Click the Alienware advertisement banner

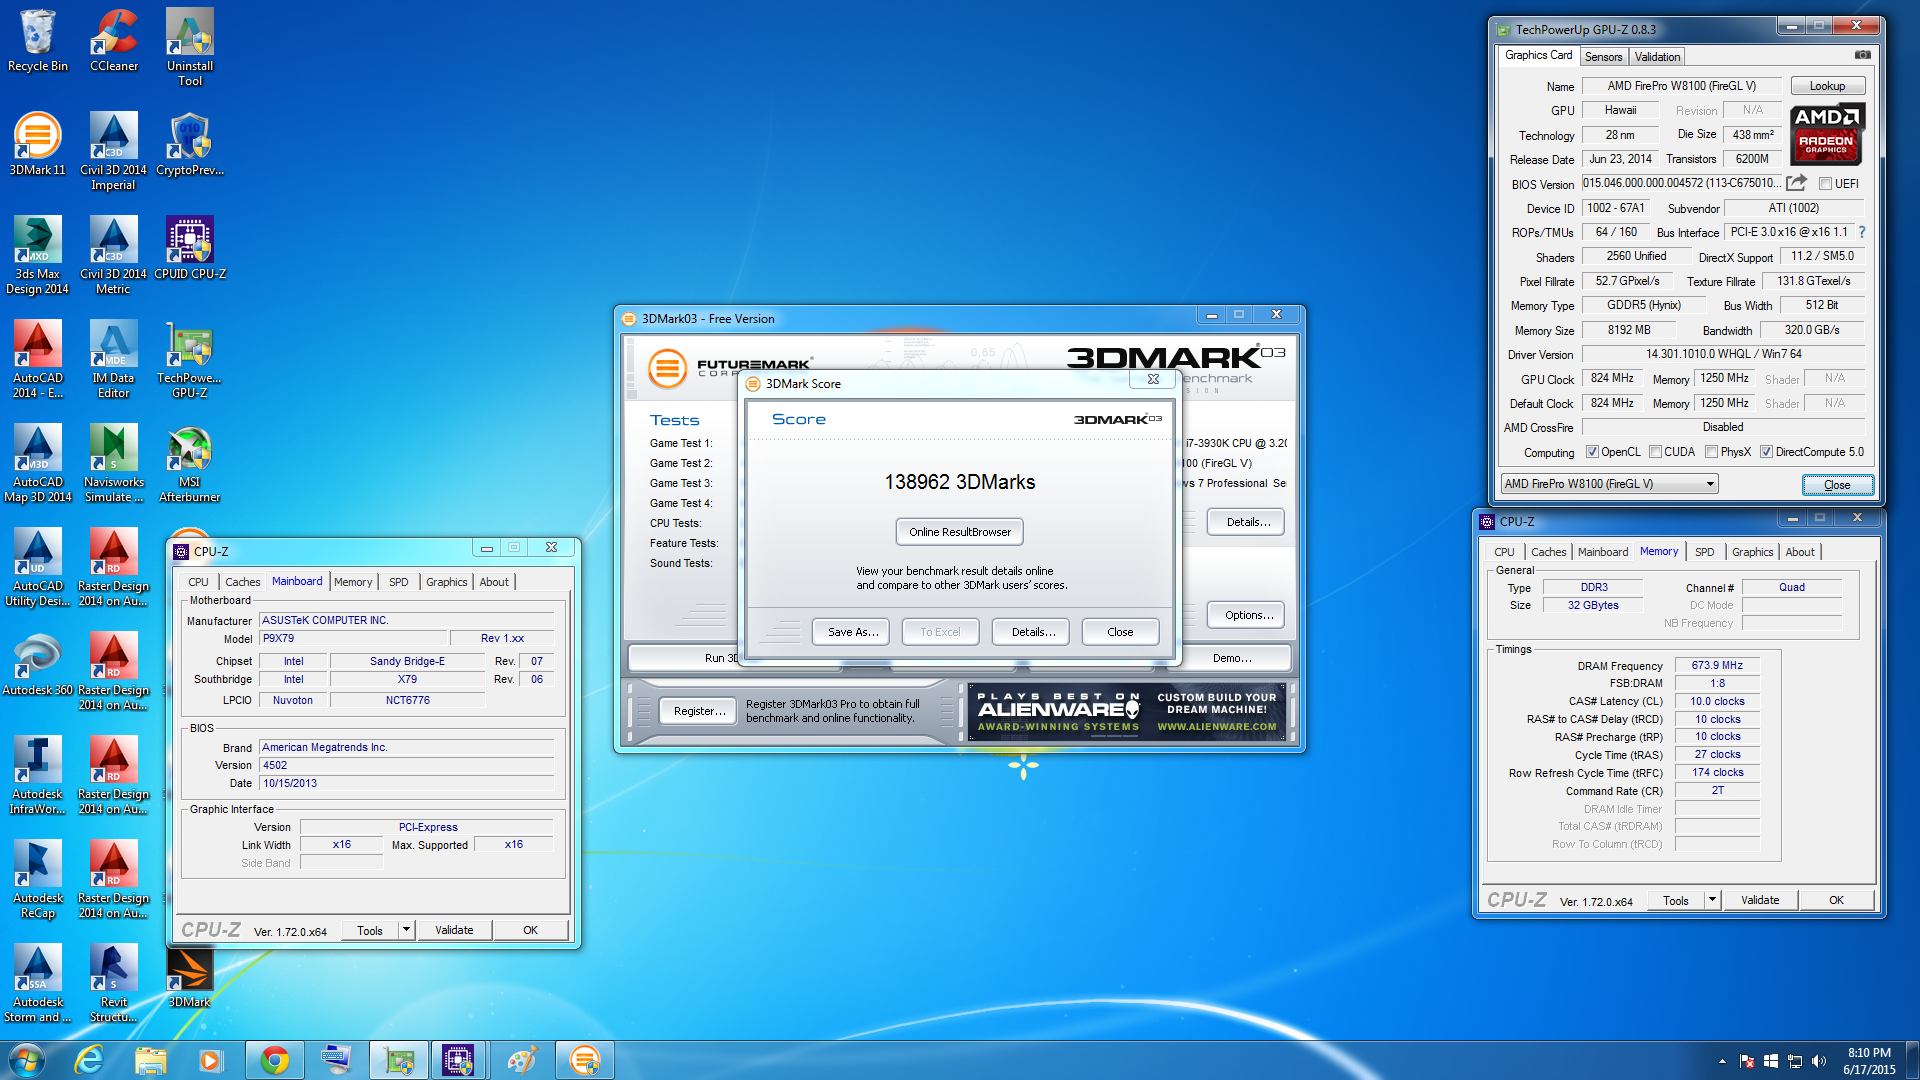tap(1127, 712)
